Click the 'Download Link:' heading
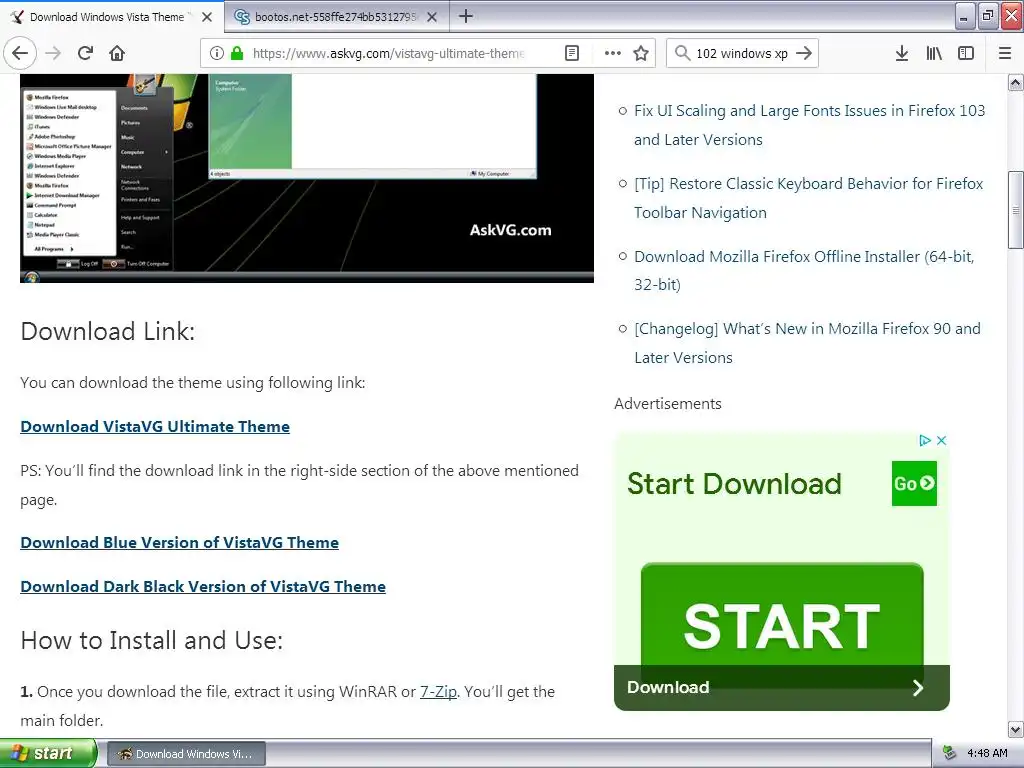This screenshot has width=1024, height=768. [x=108, y=331]
